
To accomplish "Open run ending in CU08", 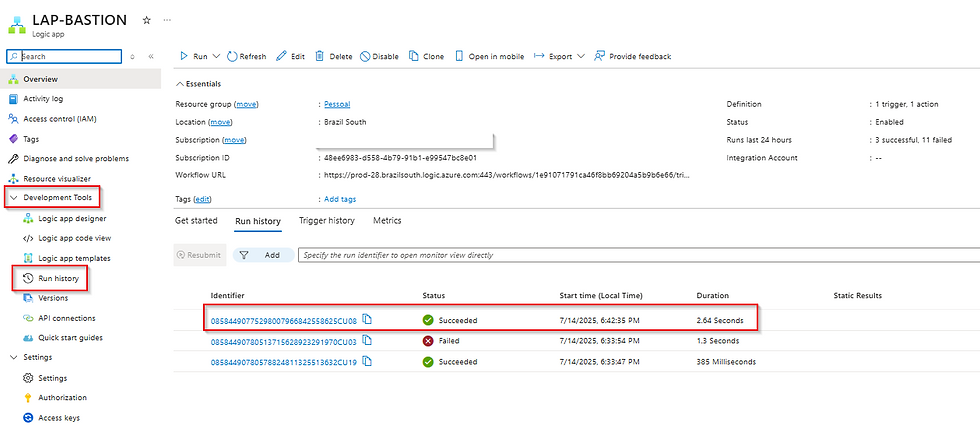I will pos(284,321).
